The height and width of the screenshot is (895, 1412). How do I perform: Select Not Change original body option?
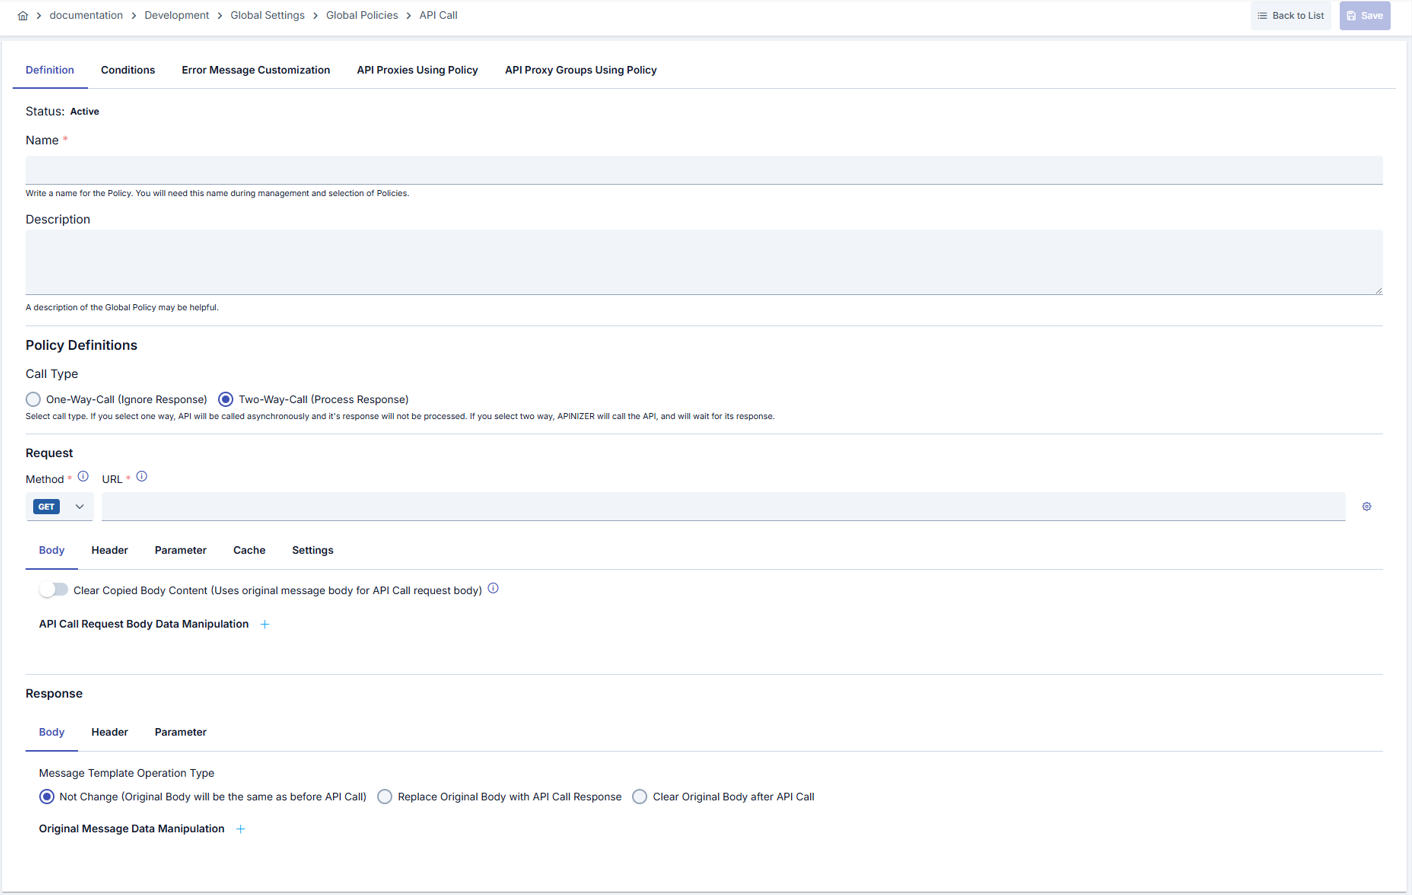pos(47,797)
